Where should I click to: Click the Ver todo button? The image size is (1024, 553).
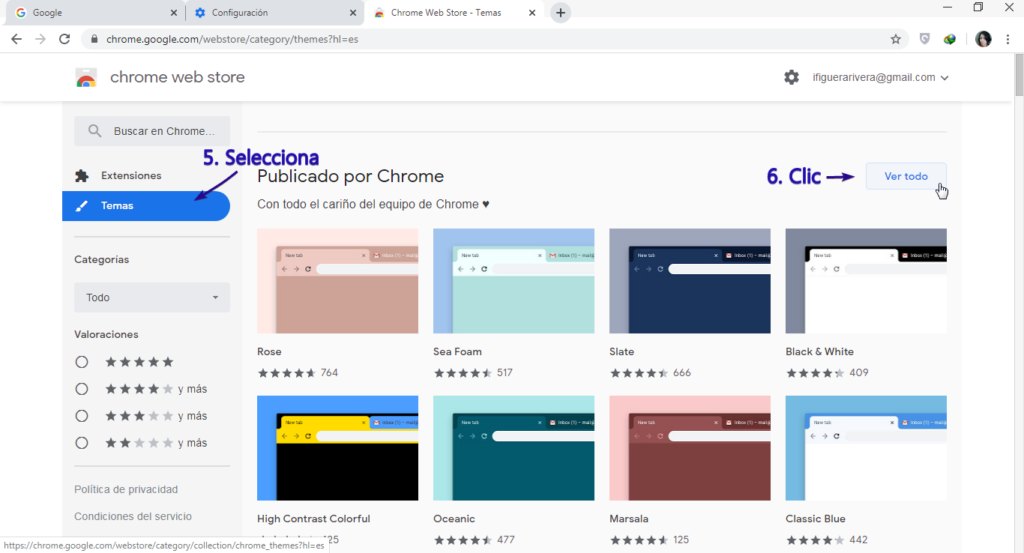(905, 176)
